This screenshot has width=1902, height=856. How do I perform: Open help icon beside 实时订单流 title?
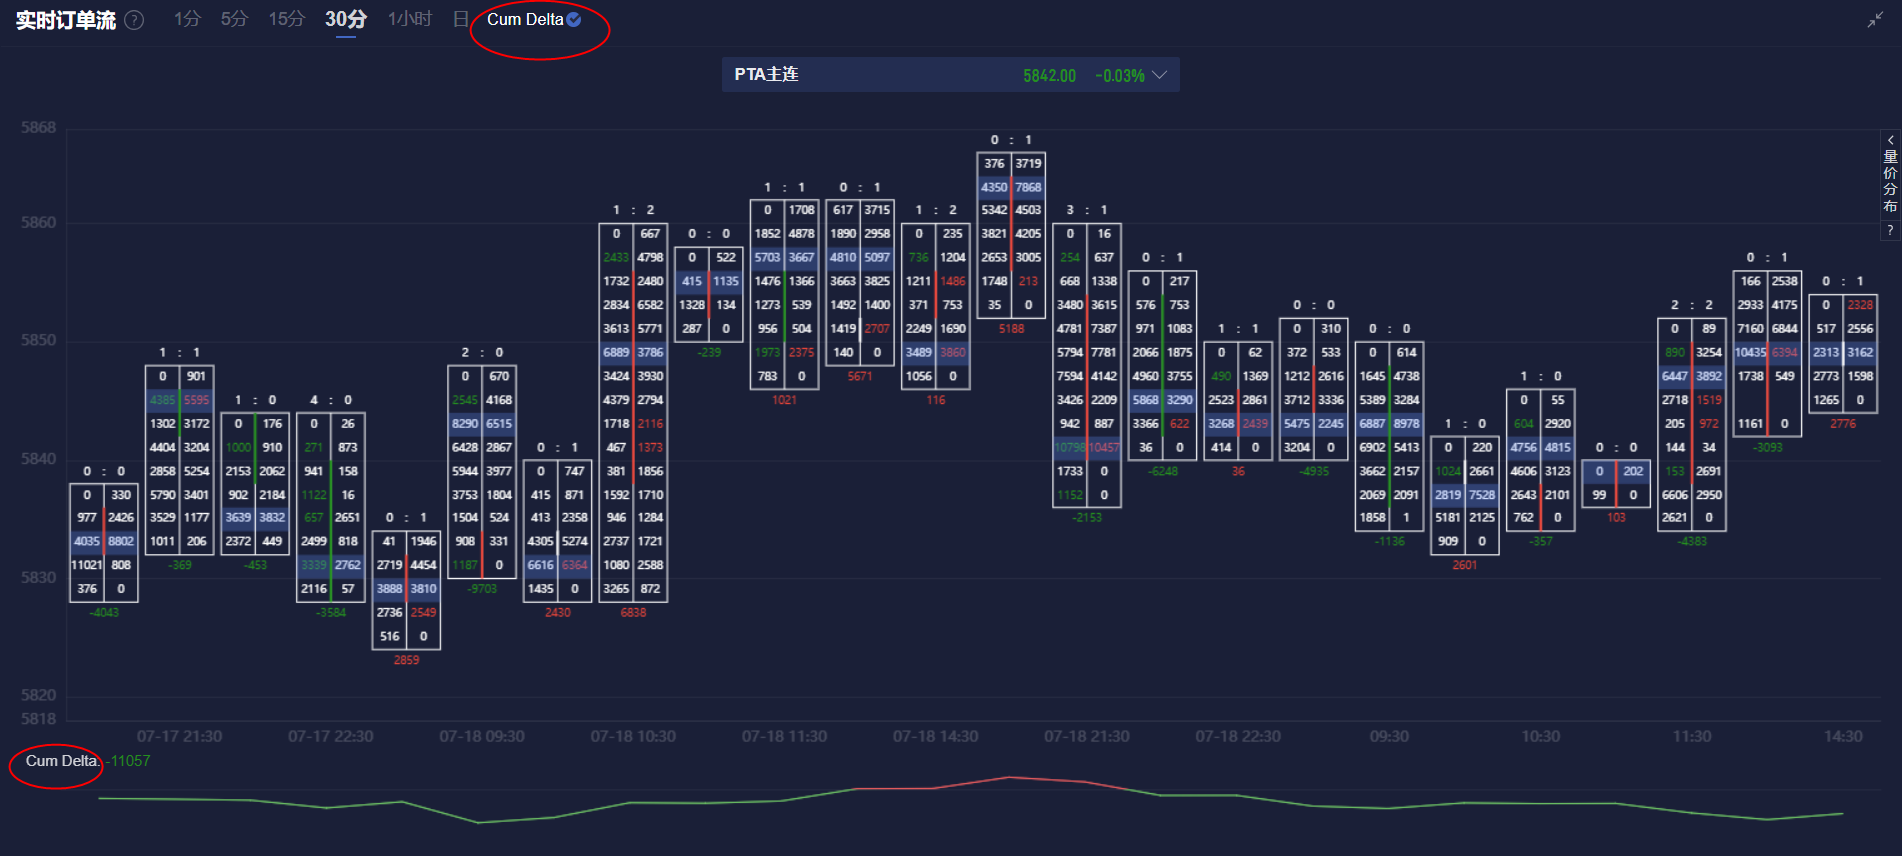[134, 20]
